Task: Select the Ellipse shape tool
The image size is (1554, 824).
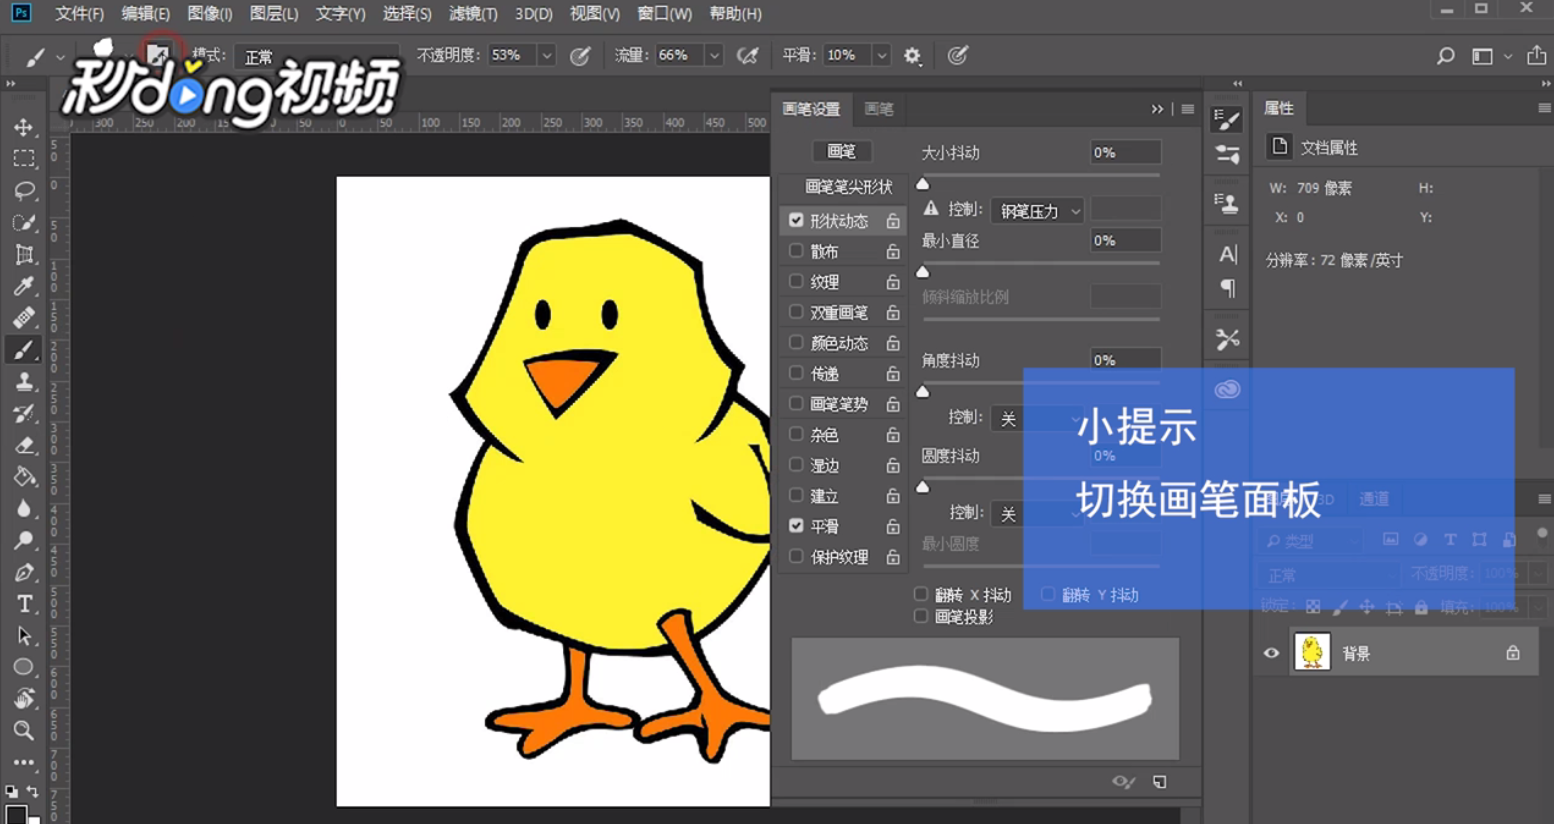Action: [x=24, y=667]
